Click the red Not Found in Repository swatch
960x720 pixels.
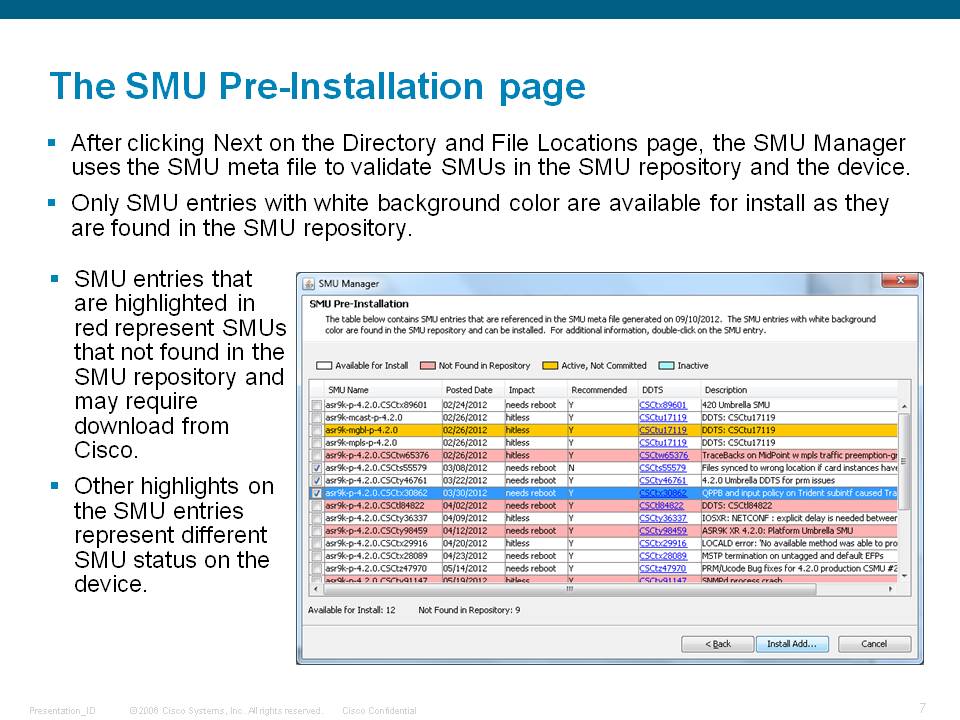427,366
